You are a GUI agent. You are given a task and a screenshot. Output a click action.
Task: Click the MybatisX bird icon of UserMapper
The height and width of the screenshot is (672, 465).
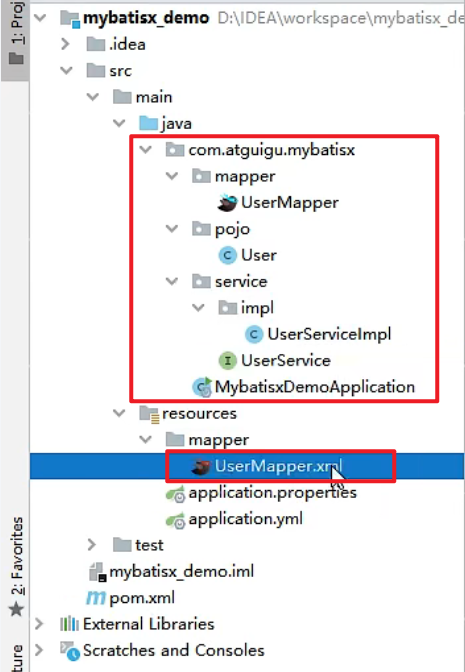click(x=227, y=203)
